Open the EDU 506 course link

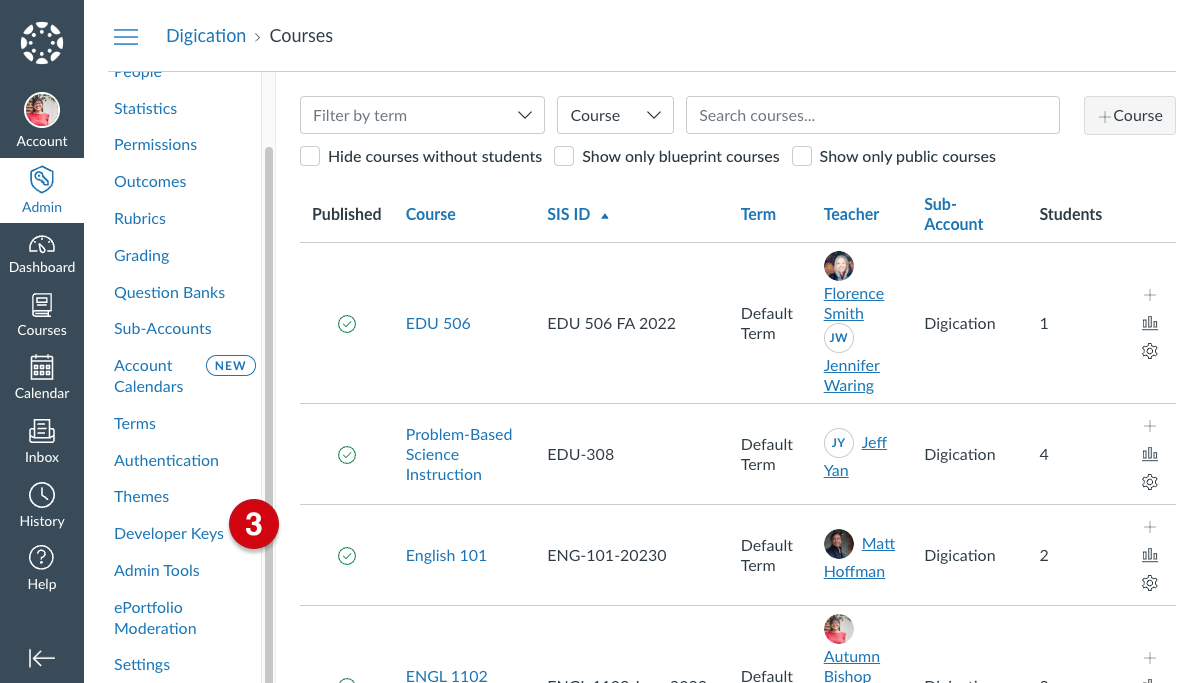pos(438,323)
